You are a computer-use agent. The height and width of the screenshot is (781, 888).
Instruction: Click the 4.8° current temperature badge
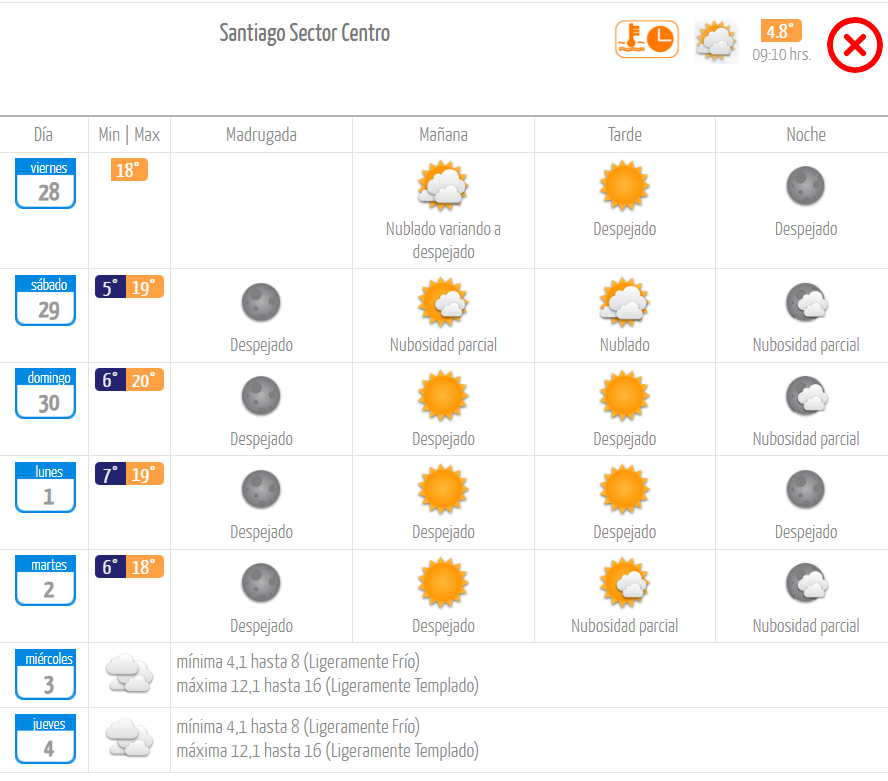point(781,31)
